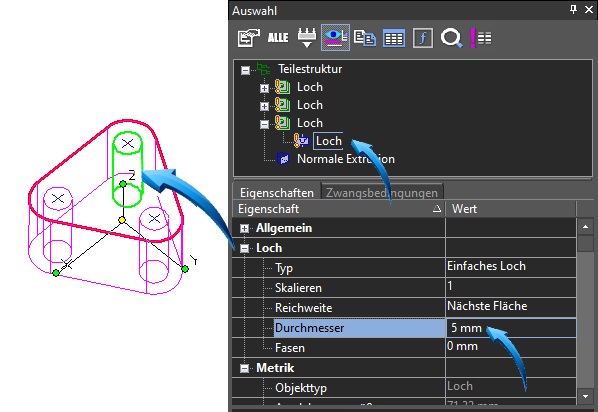Collapse the Teilestruktur tree root
598x412 pixels.
(x=246, y=70)
